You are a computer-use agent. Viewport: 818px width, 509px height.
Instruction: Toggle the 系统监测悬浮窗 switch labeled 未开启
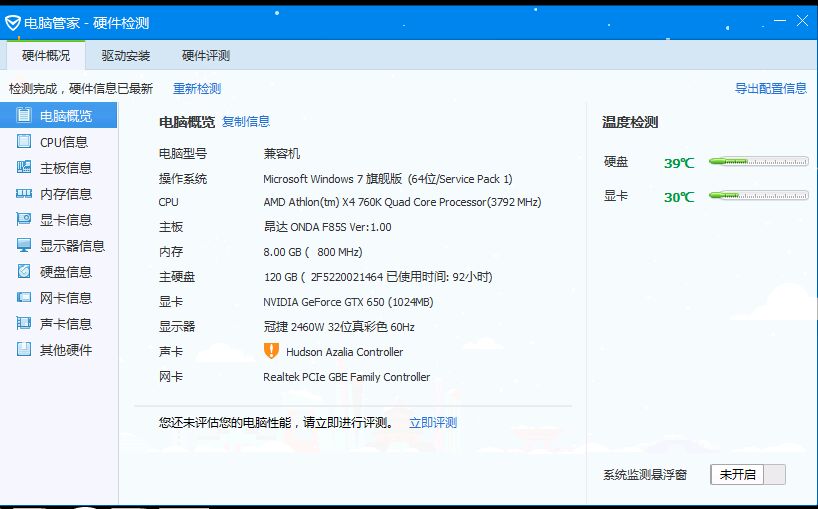tap(748, 475)
